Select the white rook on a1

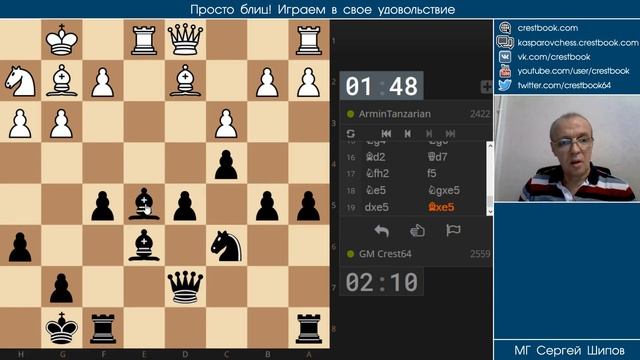tap(309, 40)
